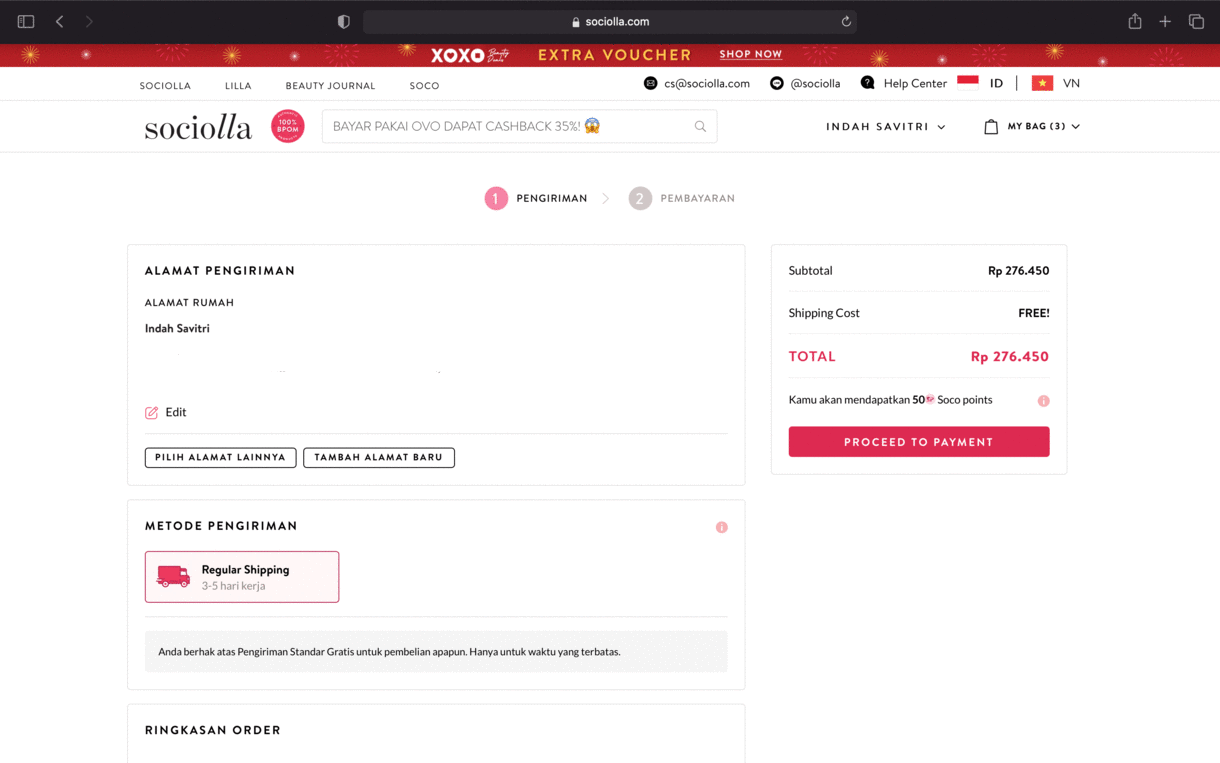Click the browser forward arrow

[x=89, y=21]
